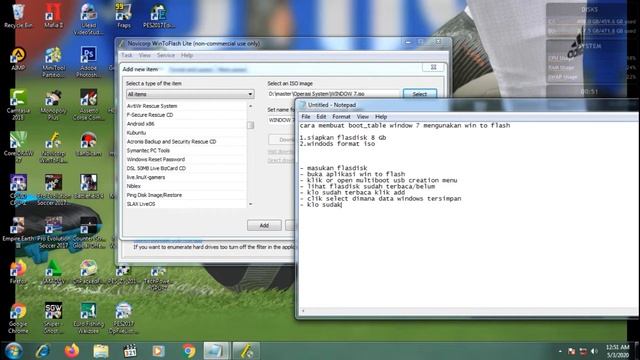
Task: Open Empire Earth II desktop shortcut
Action: 17,232
